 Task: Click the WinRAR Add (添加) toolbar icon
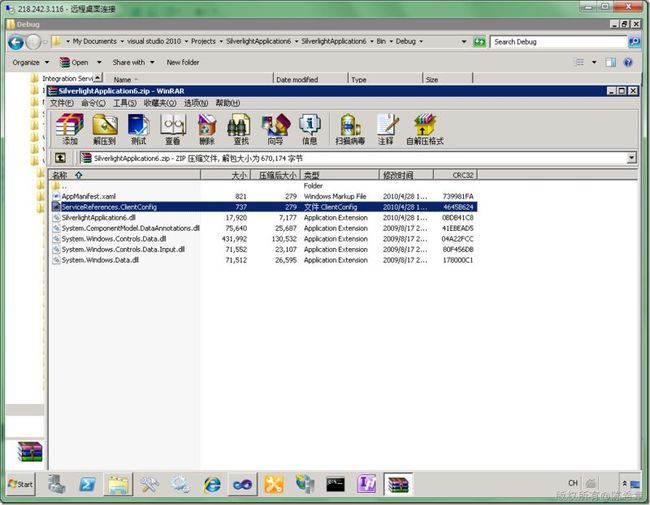click(x=70, y=129)
